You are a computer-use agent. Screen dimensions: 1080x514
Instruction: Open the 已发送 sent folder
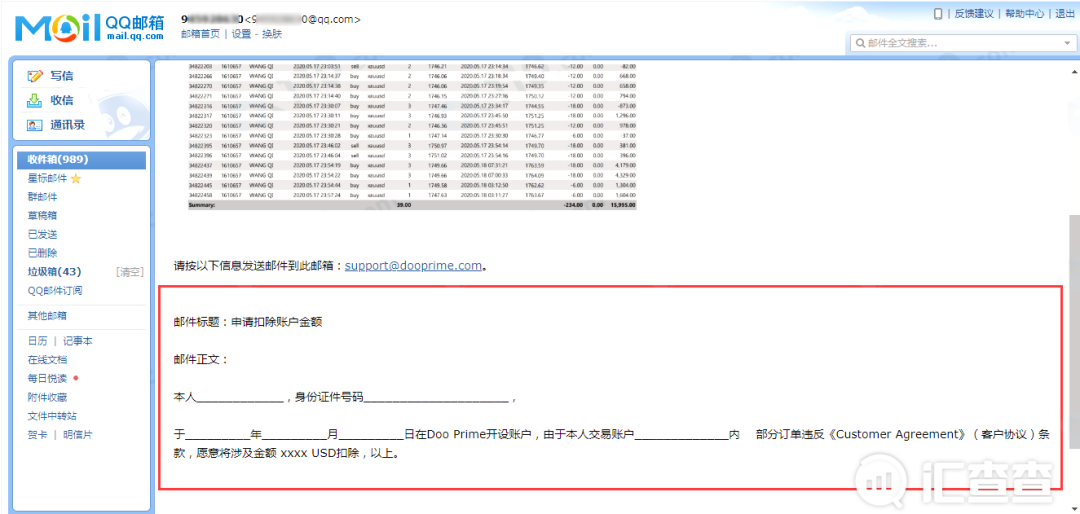42,234
